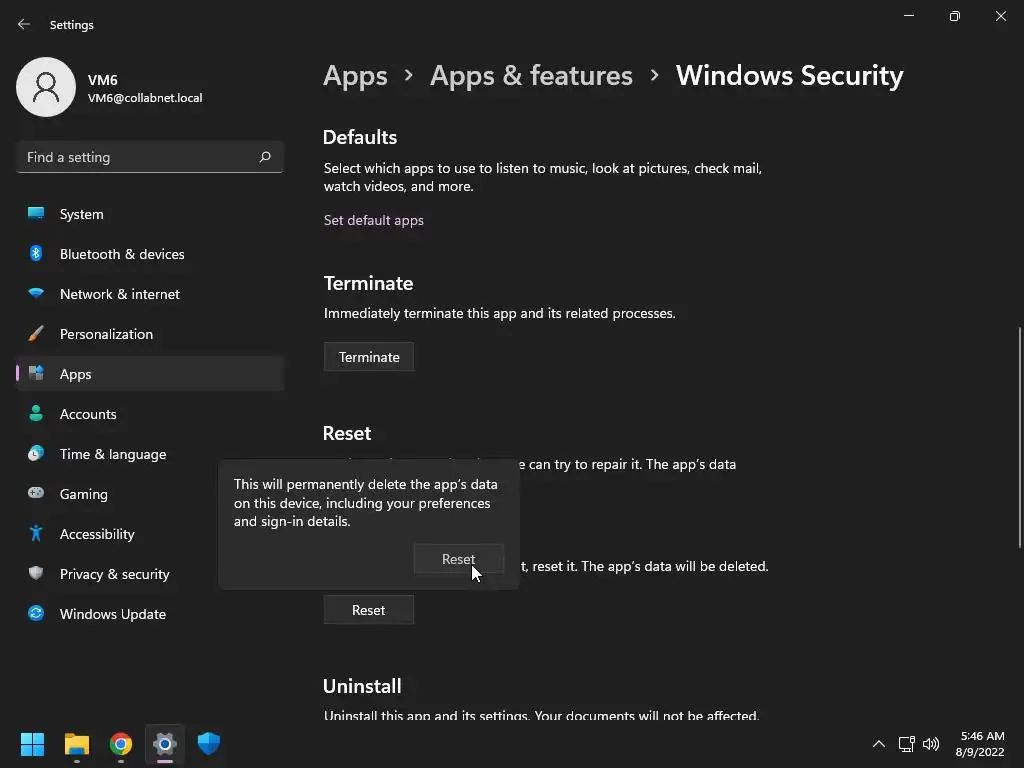Click the Set default apps link

click(x=373, y=220)
